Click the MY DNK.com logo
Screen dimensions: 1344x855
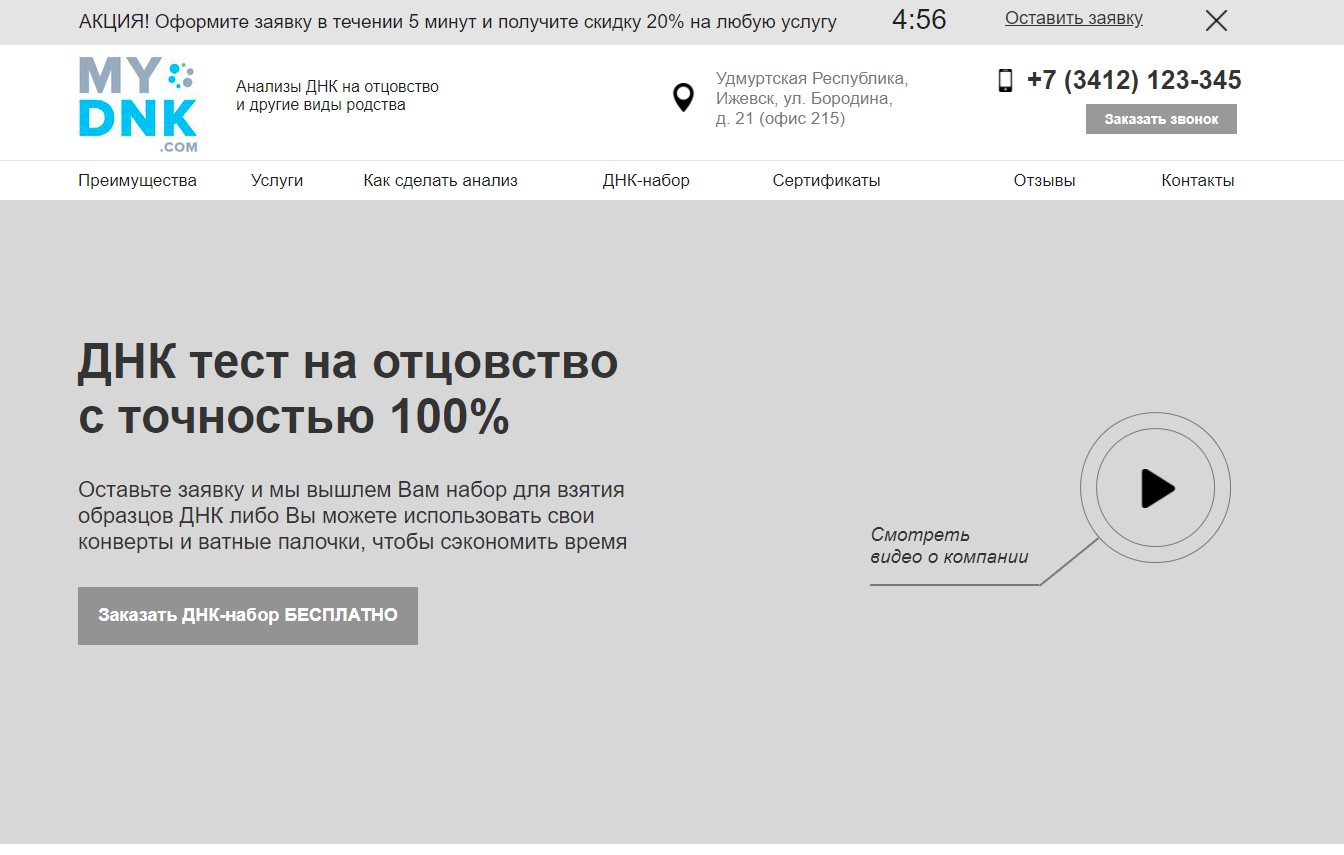(138, 105)
